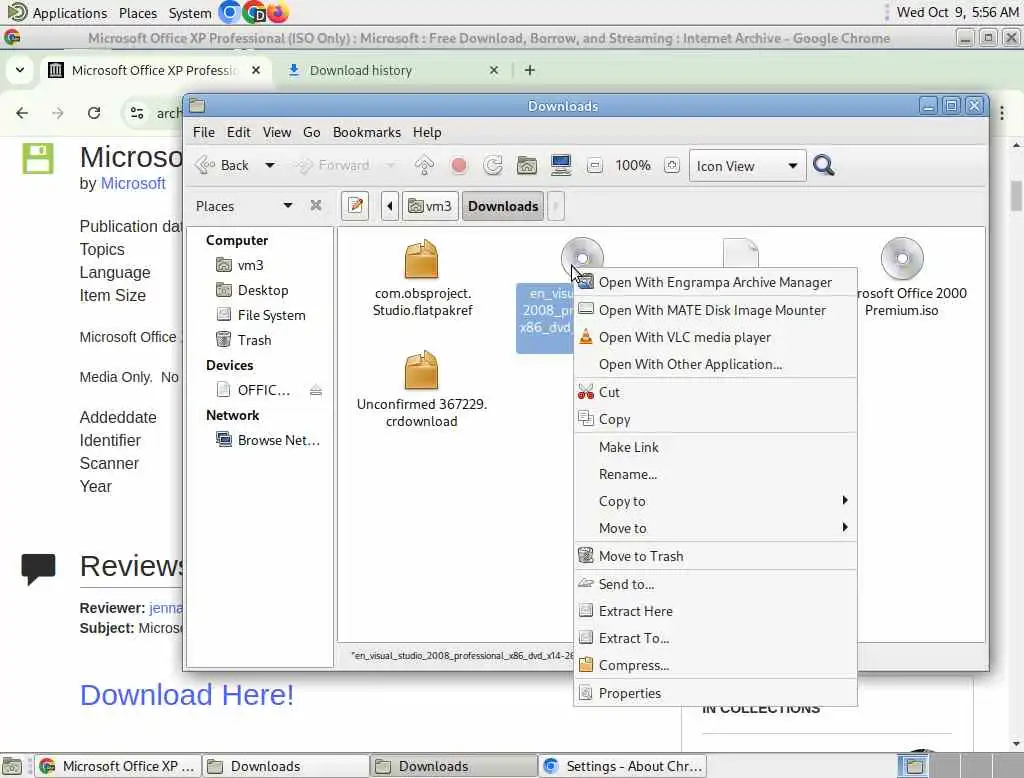Choose Open With VLC media player
Image resolution: width=1024 pixels, height=778 pixels.
[716, 337]
